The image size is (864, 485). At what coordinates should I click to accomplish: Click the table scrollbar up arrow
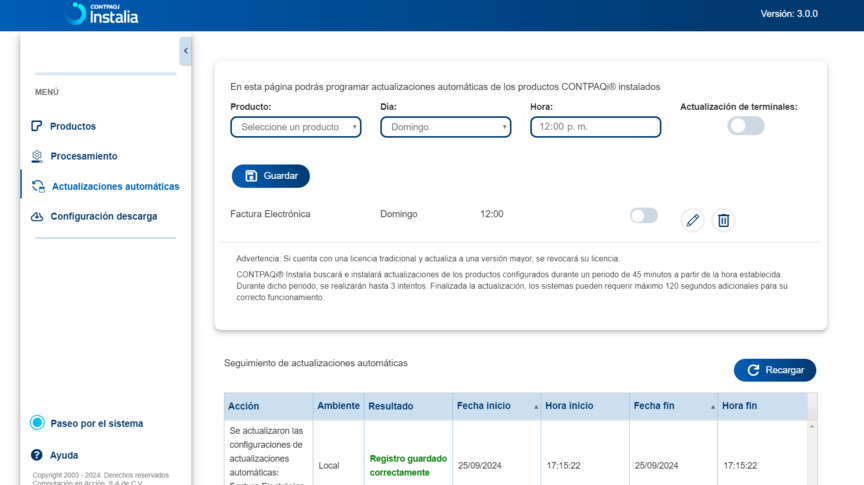click(x=812, y=427)
